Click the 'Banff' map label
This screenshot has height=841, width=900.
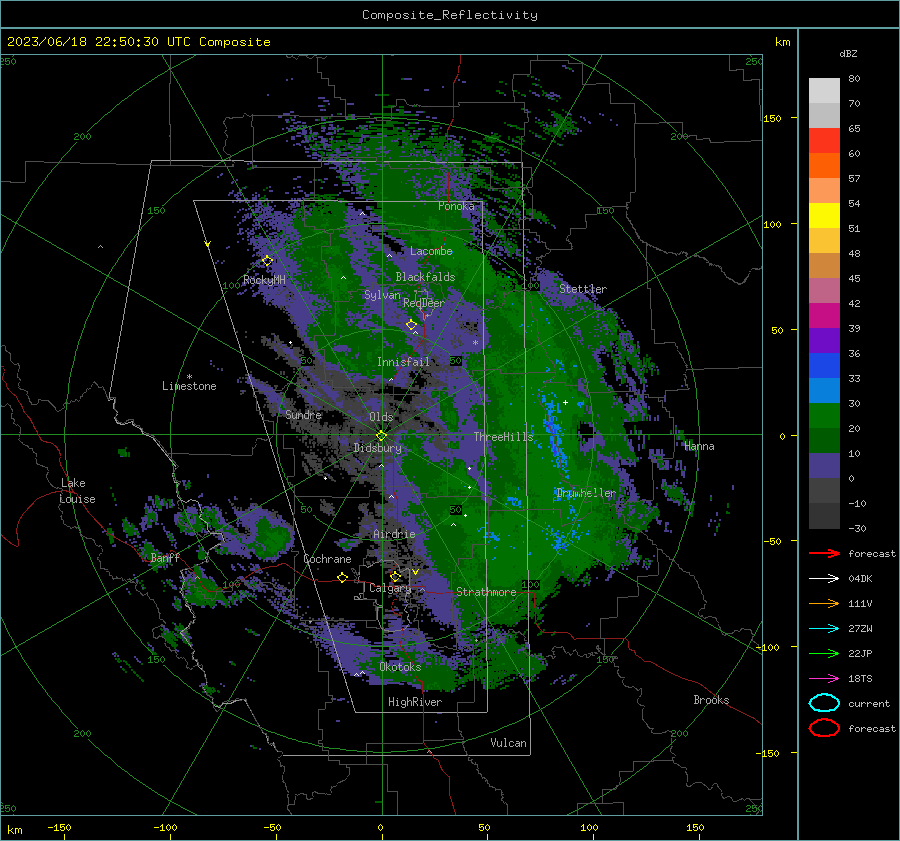165,557
